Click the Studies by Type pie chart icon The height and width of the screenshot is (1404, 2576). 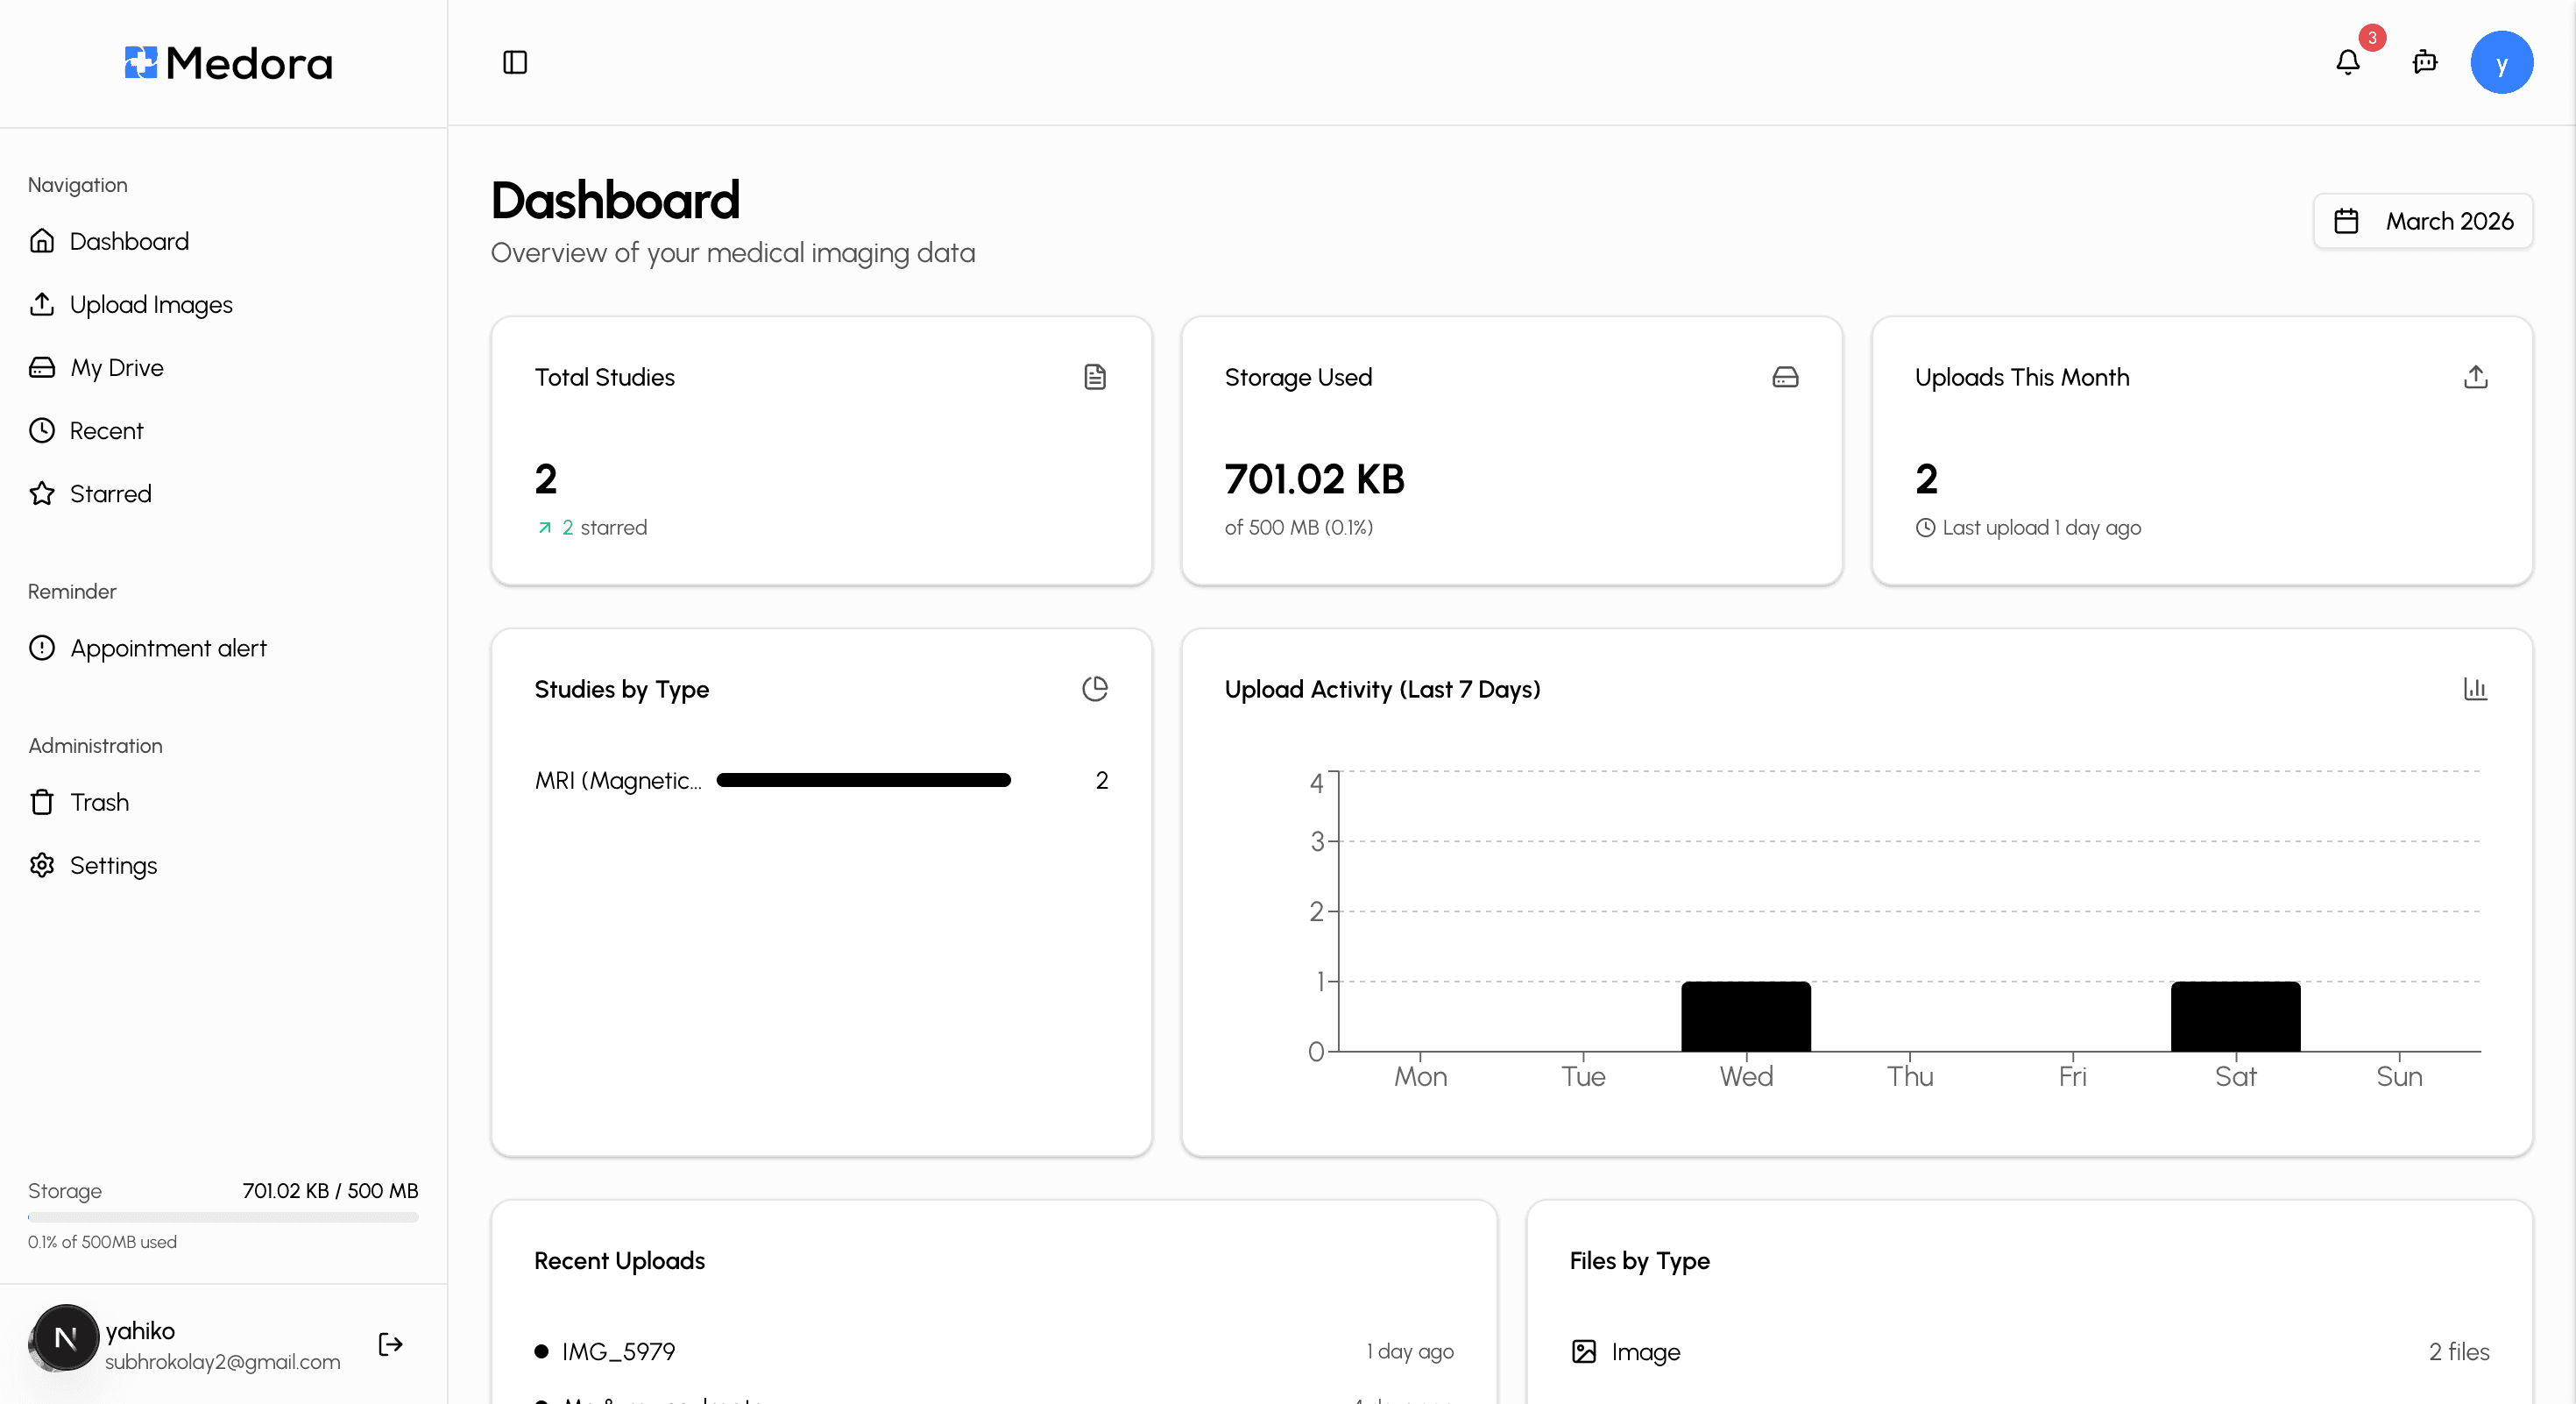[1095, 689]
